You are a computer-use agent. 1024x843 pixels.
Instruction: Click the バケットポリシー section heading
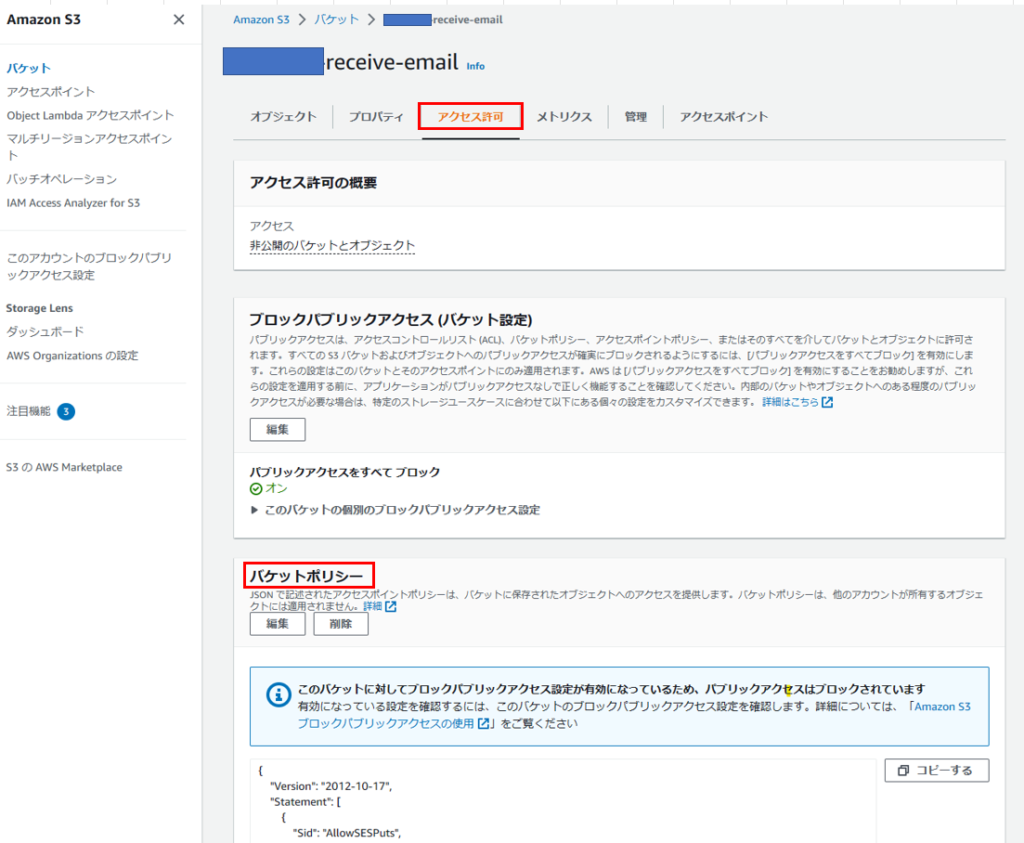[306, 576]
